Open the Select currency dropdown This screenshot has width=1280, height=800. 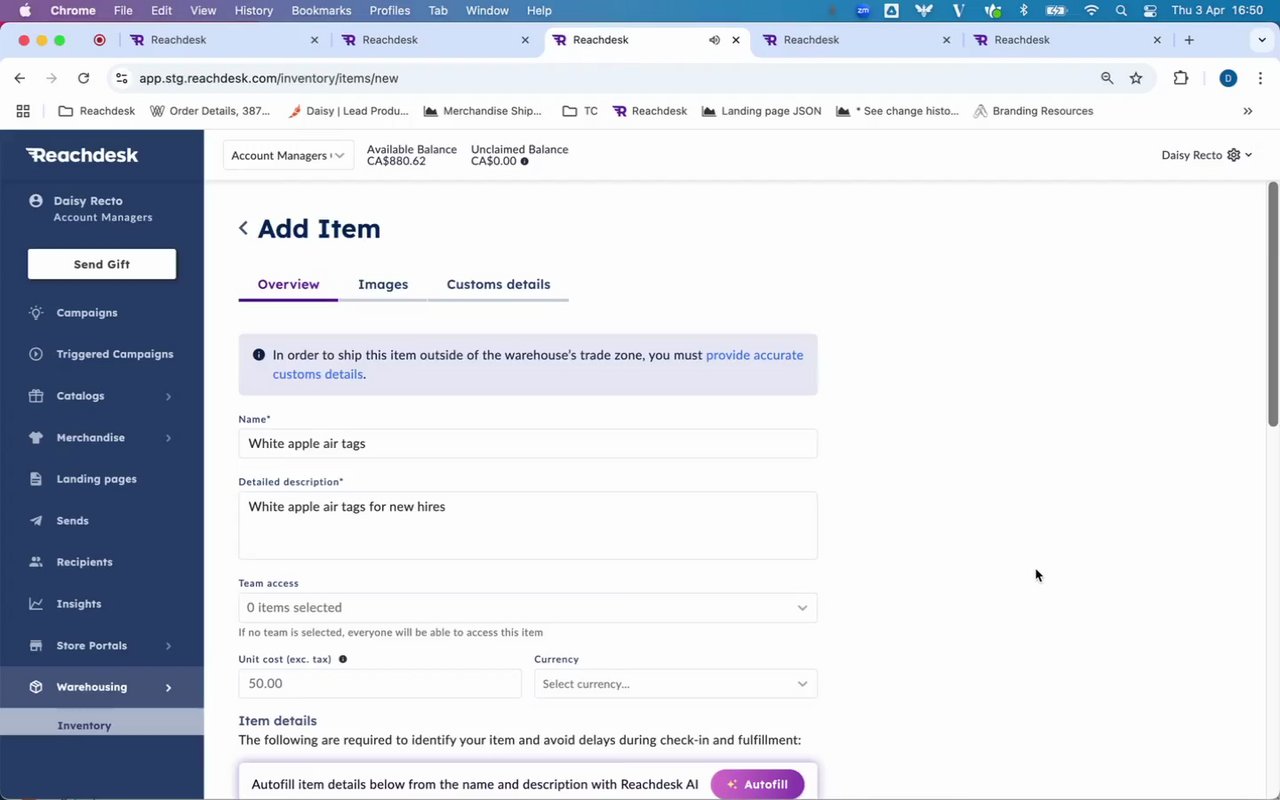676,684
